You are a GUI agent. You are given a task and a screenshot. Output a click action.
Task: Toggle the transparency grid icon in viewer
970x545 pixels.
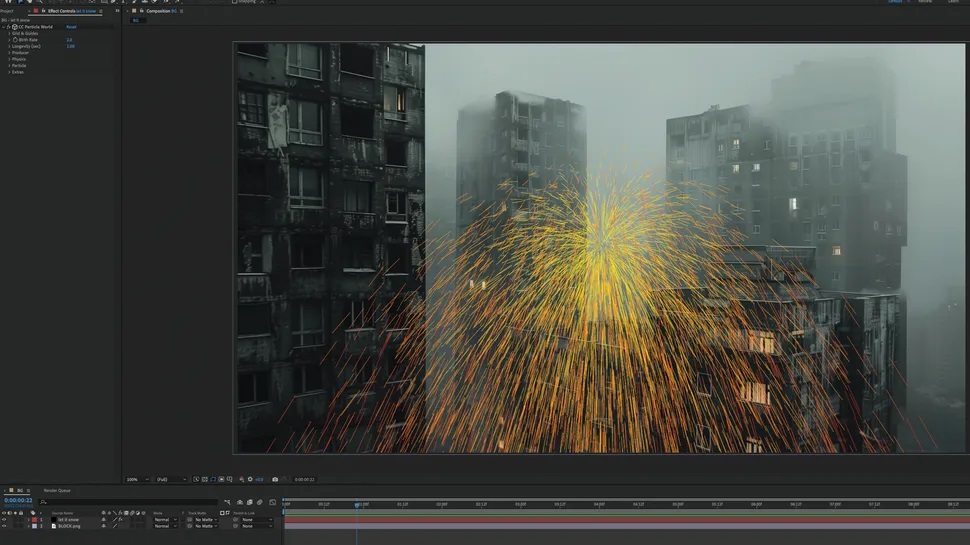click(205, 479)
